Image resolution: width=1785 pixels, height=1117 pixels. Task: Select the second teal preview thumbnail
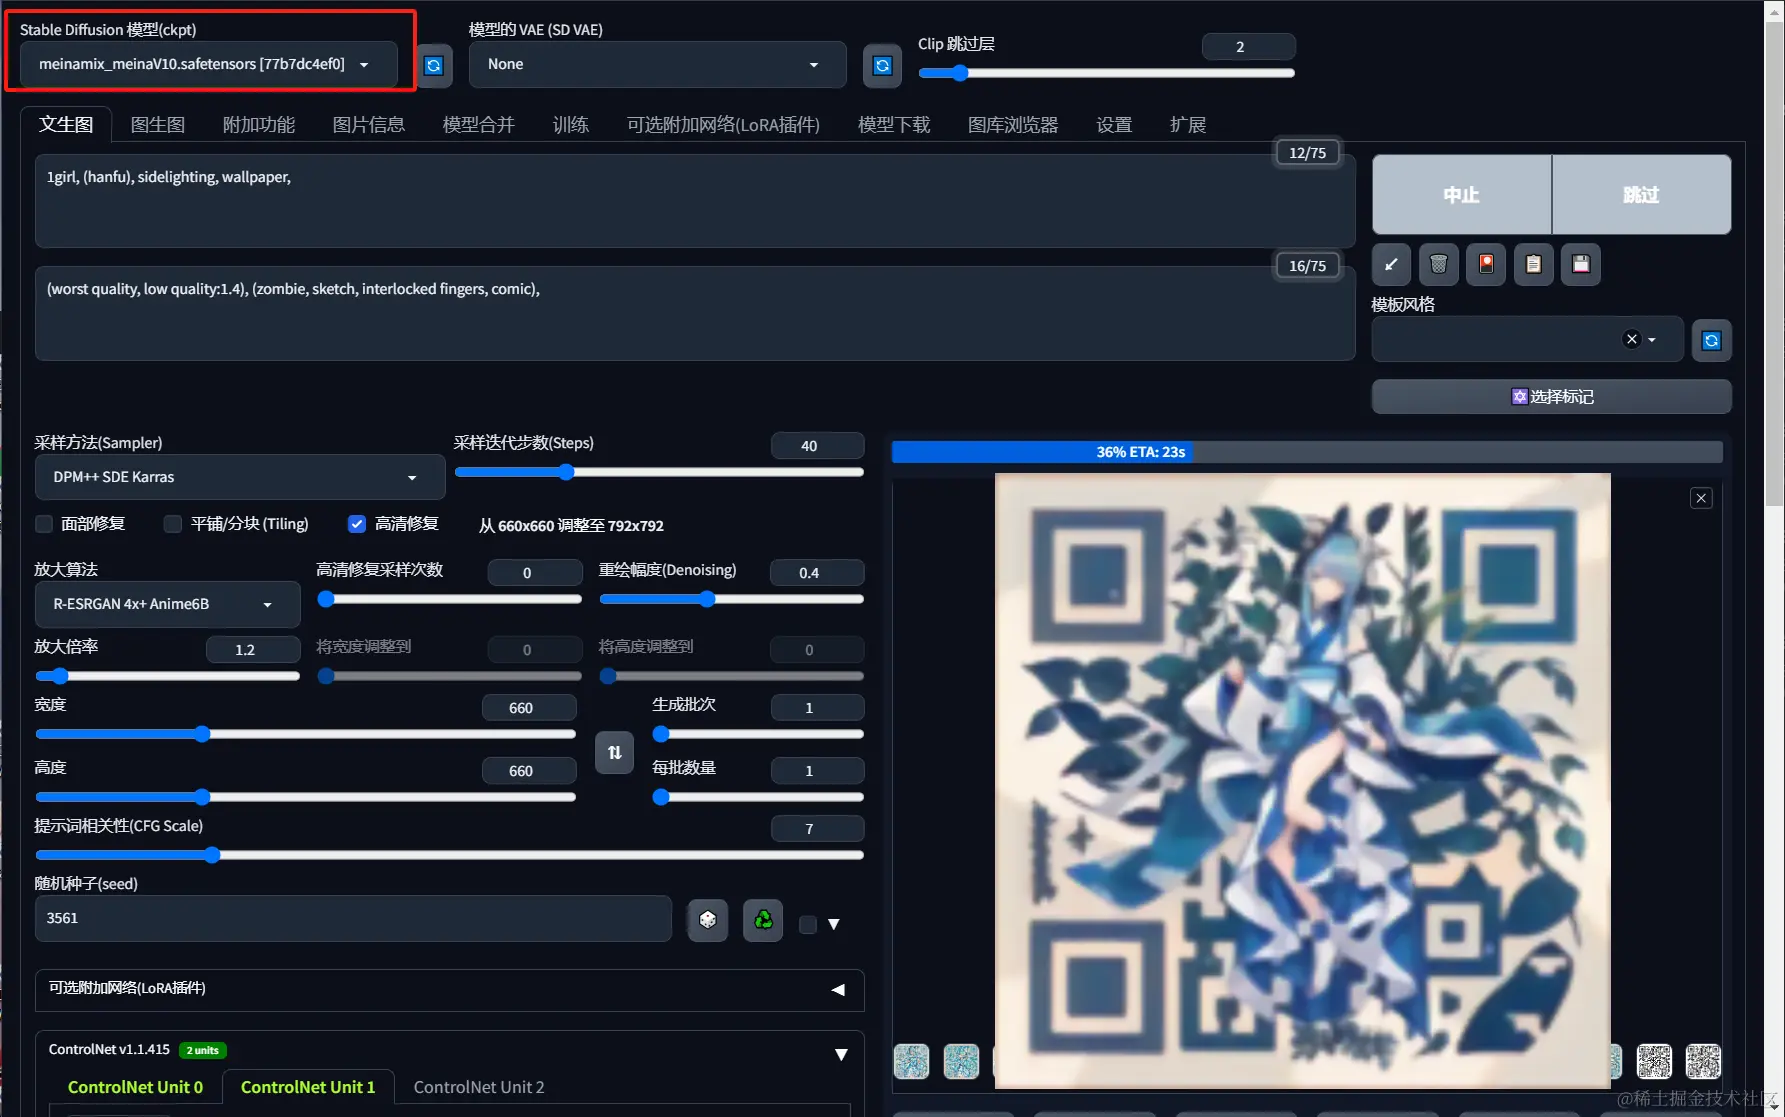[961, 1061]
